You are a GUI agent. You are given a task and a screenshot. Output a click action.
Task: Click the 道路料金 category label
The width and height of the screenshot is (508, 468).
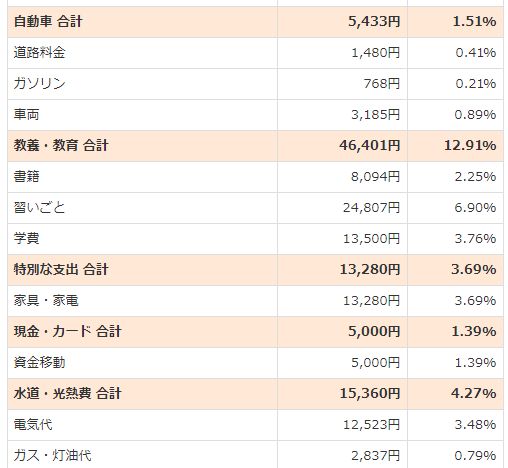click(40, 53)
